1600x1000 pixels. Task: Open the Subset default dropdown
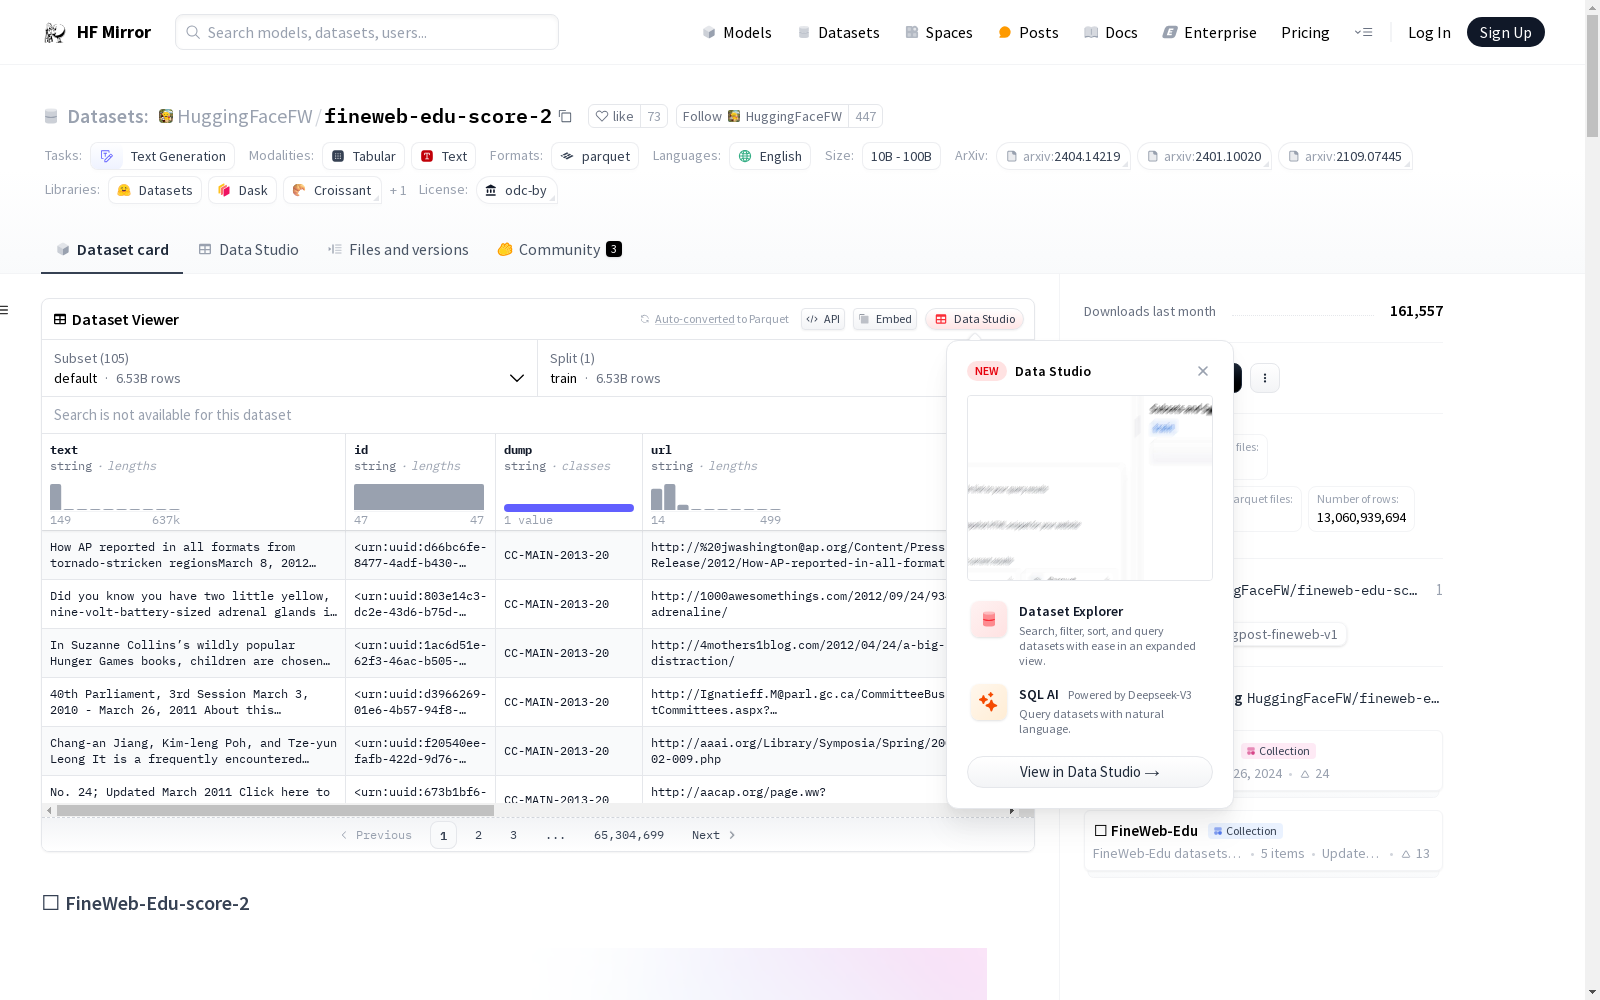coord(289,368)
